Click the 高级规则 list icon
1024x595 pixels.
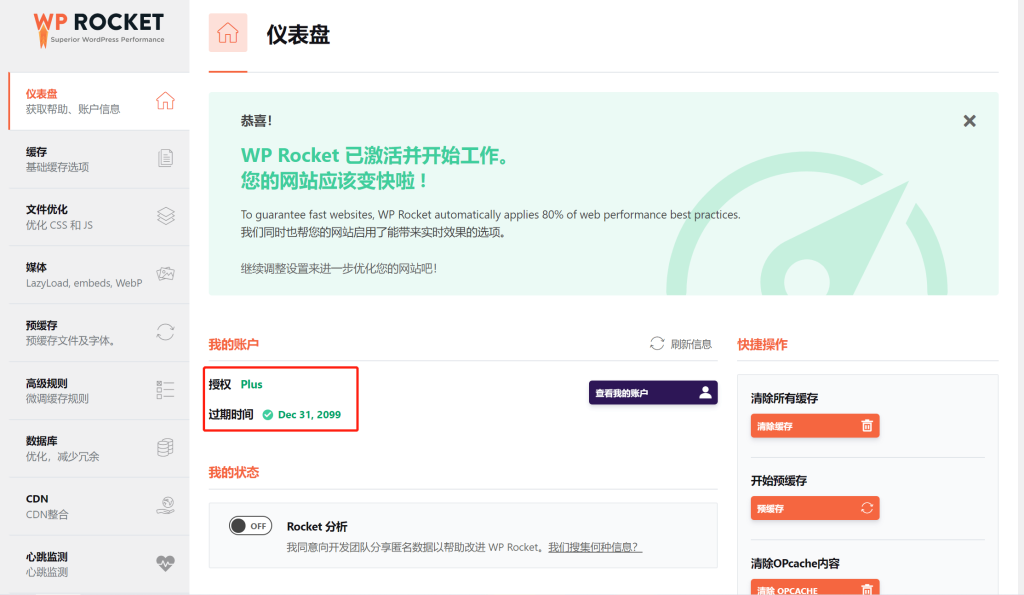click(x=166, y=390)
